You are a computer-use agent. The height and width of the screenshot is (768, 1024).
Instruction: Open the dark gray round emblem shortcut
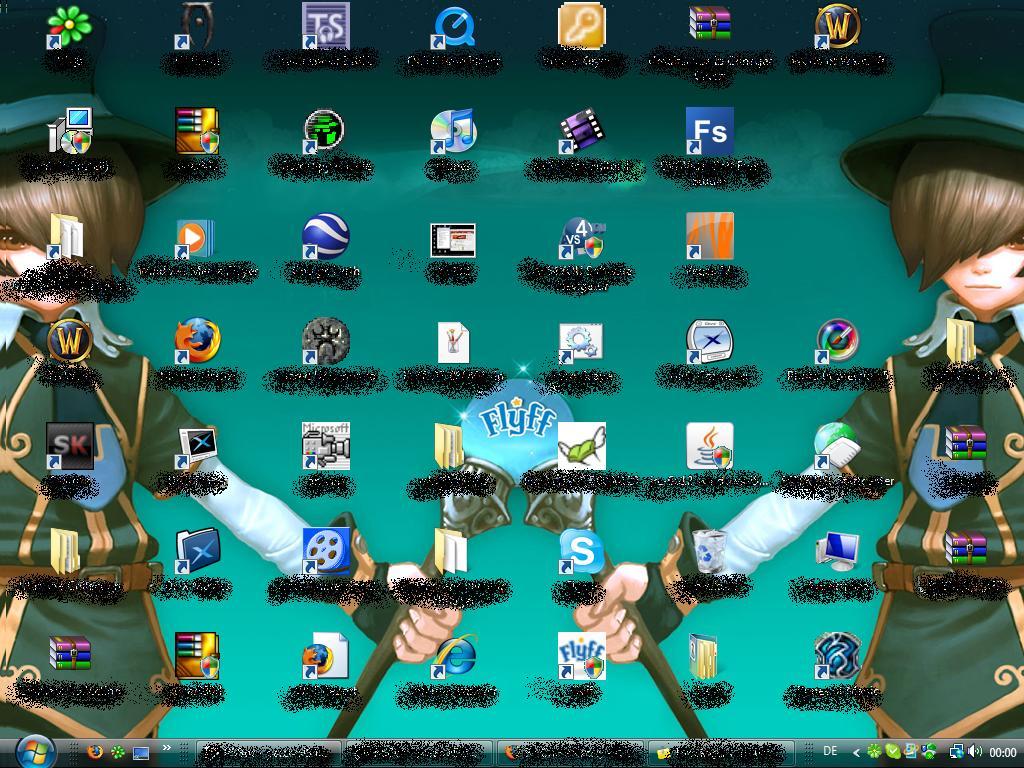[x=325, y=340]
